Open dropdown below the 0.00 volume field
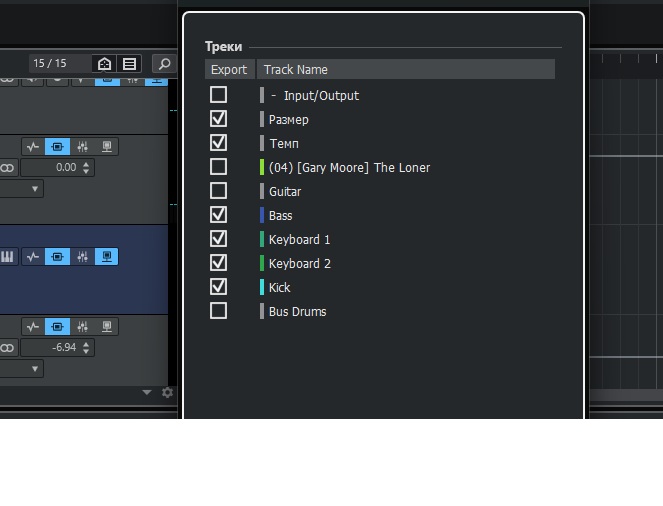The width and height of the screenshot is (663, 506). coord(35,189)
